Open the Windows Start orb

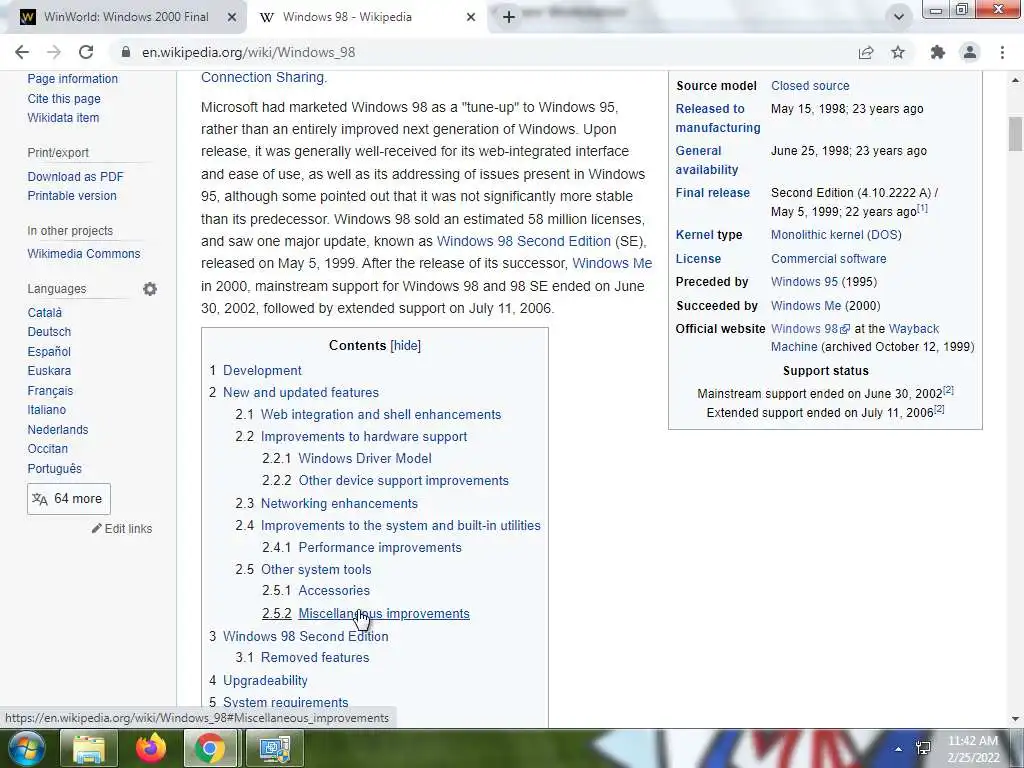pyautogui.click(x=25, y=748)
